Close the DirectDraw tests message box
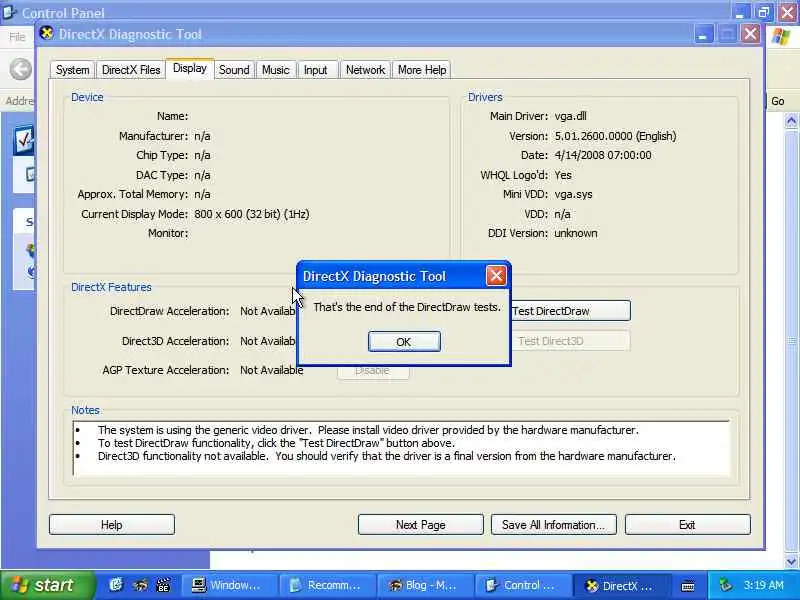 pos(496,276)
